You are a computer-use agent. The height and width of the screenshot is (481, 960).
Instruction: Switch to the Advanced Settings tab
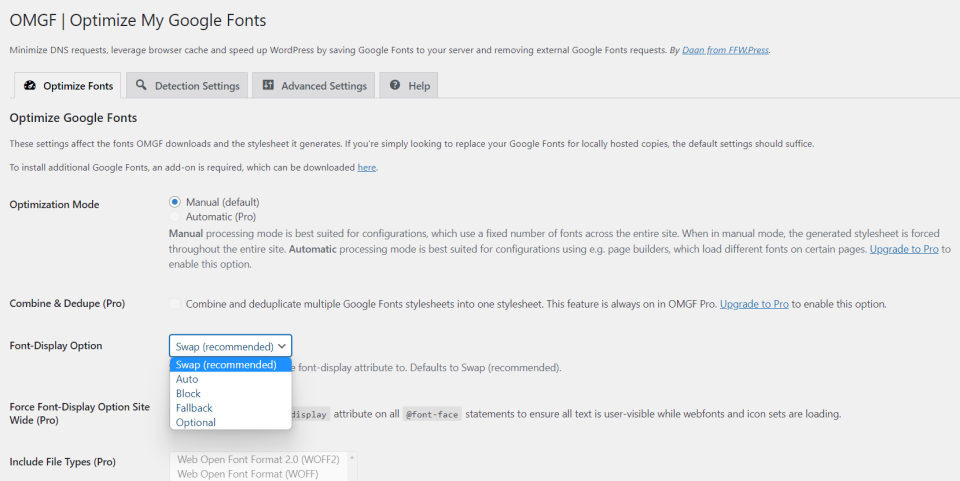coord(313,86)
